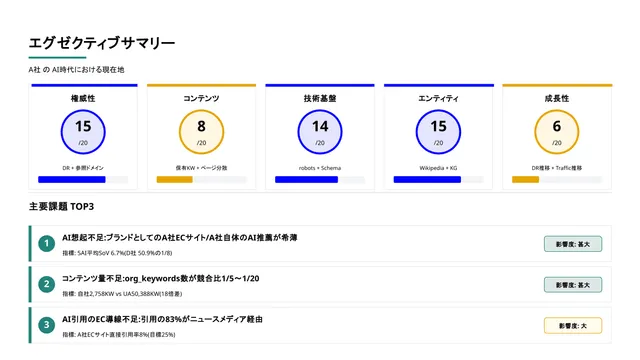Click the issue title starting AI想起不足
The height and width of the screenshot is (360, 640).
coord(180,238)
